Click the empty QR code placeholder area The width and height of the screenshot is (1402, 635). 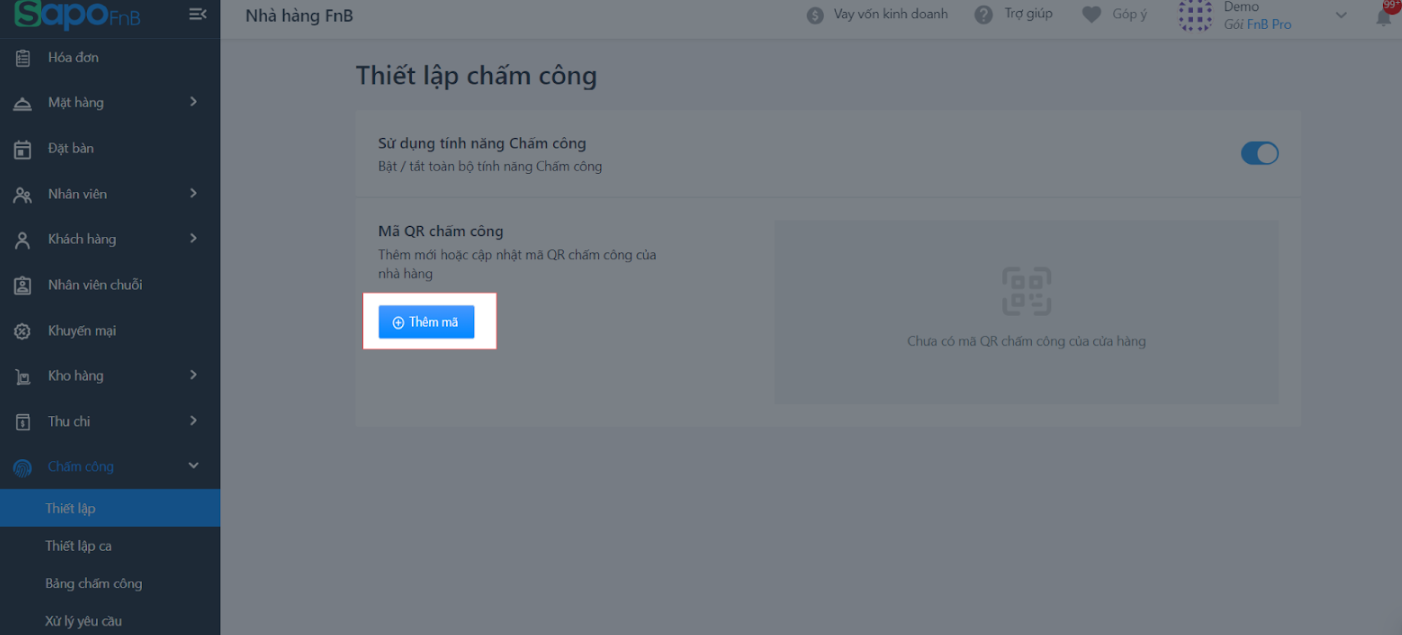click(x=1026, y=312)
